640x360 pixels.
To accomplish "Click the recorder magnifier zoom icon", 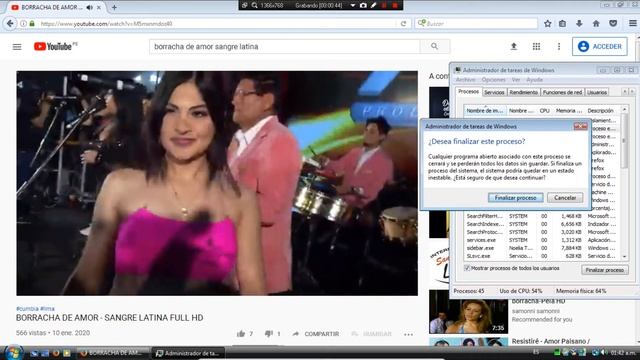I will tap(254, 5).
